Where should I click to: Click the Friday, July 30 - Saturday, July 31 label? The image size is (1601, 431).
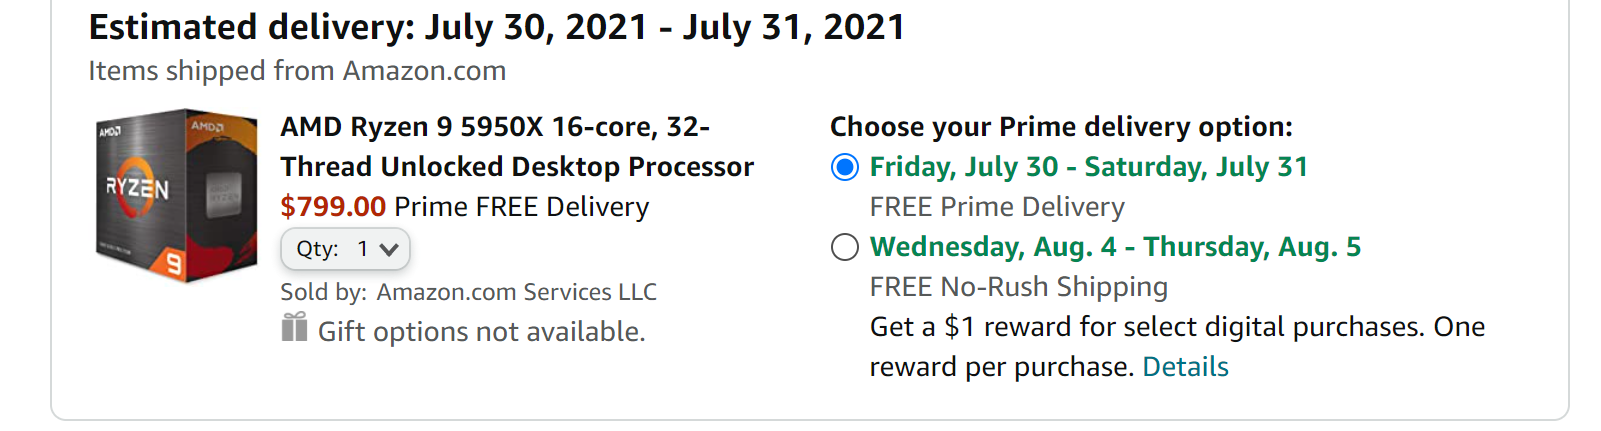pyautogui.click(x=1088, y=167)
